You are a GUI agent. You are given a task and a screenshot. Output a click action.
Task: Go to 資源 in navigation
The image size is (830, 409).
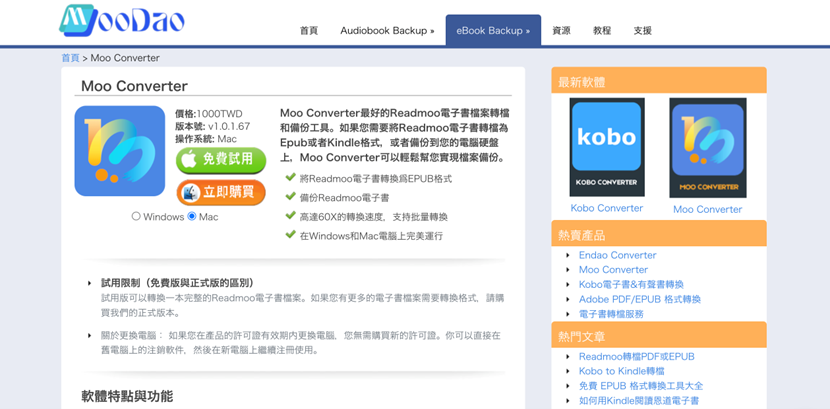tap(561, 31)
